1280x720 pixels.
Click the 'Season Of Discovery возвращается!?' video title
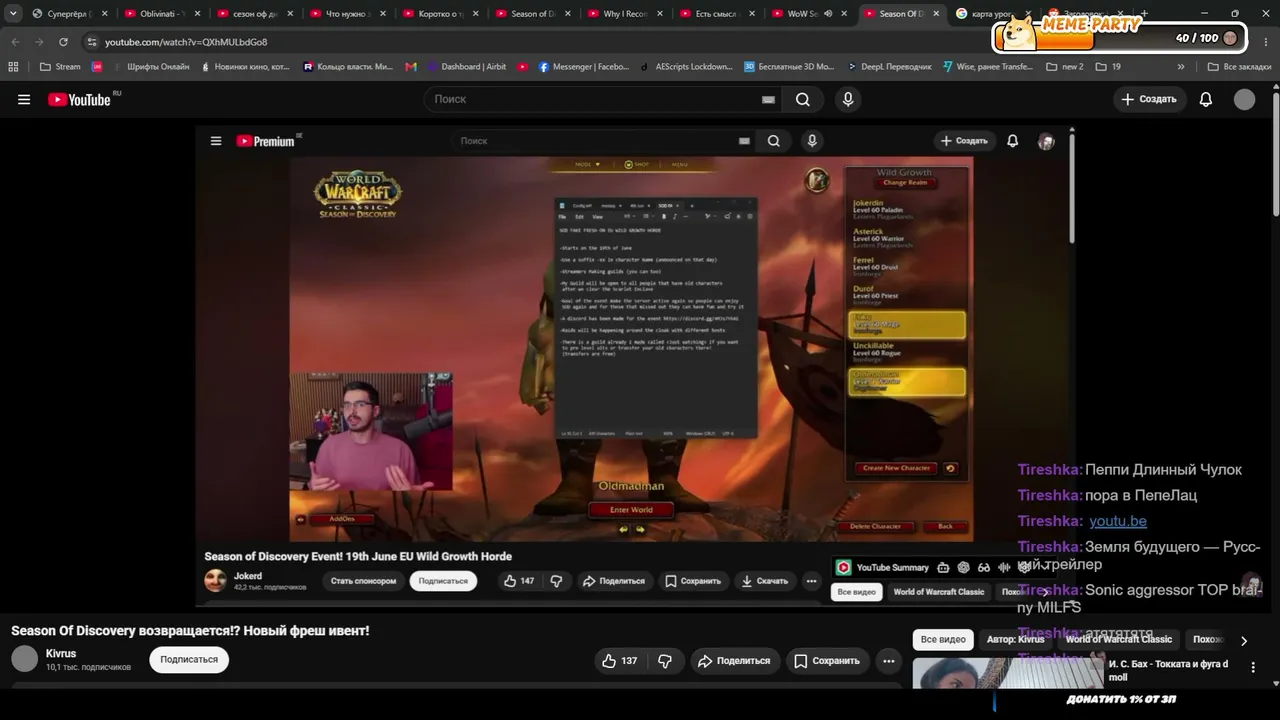point(190,631)
